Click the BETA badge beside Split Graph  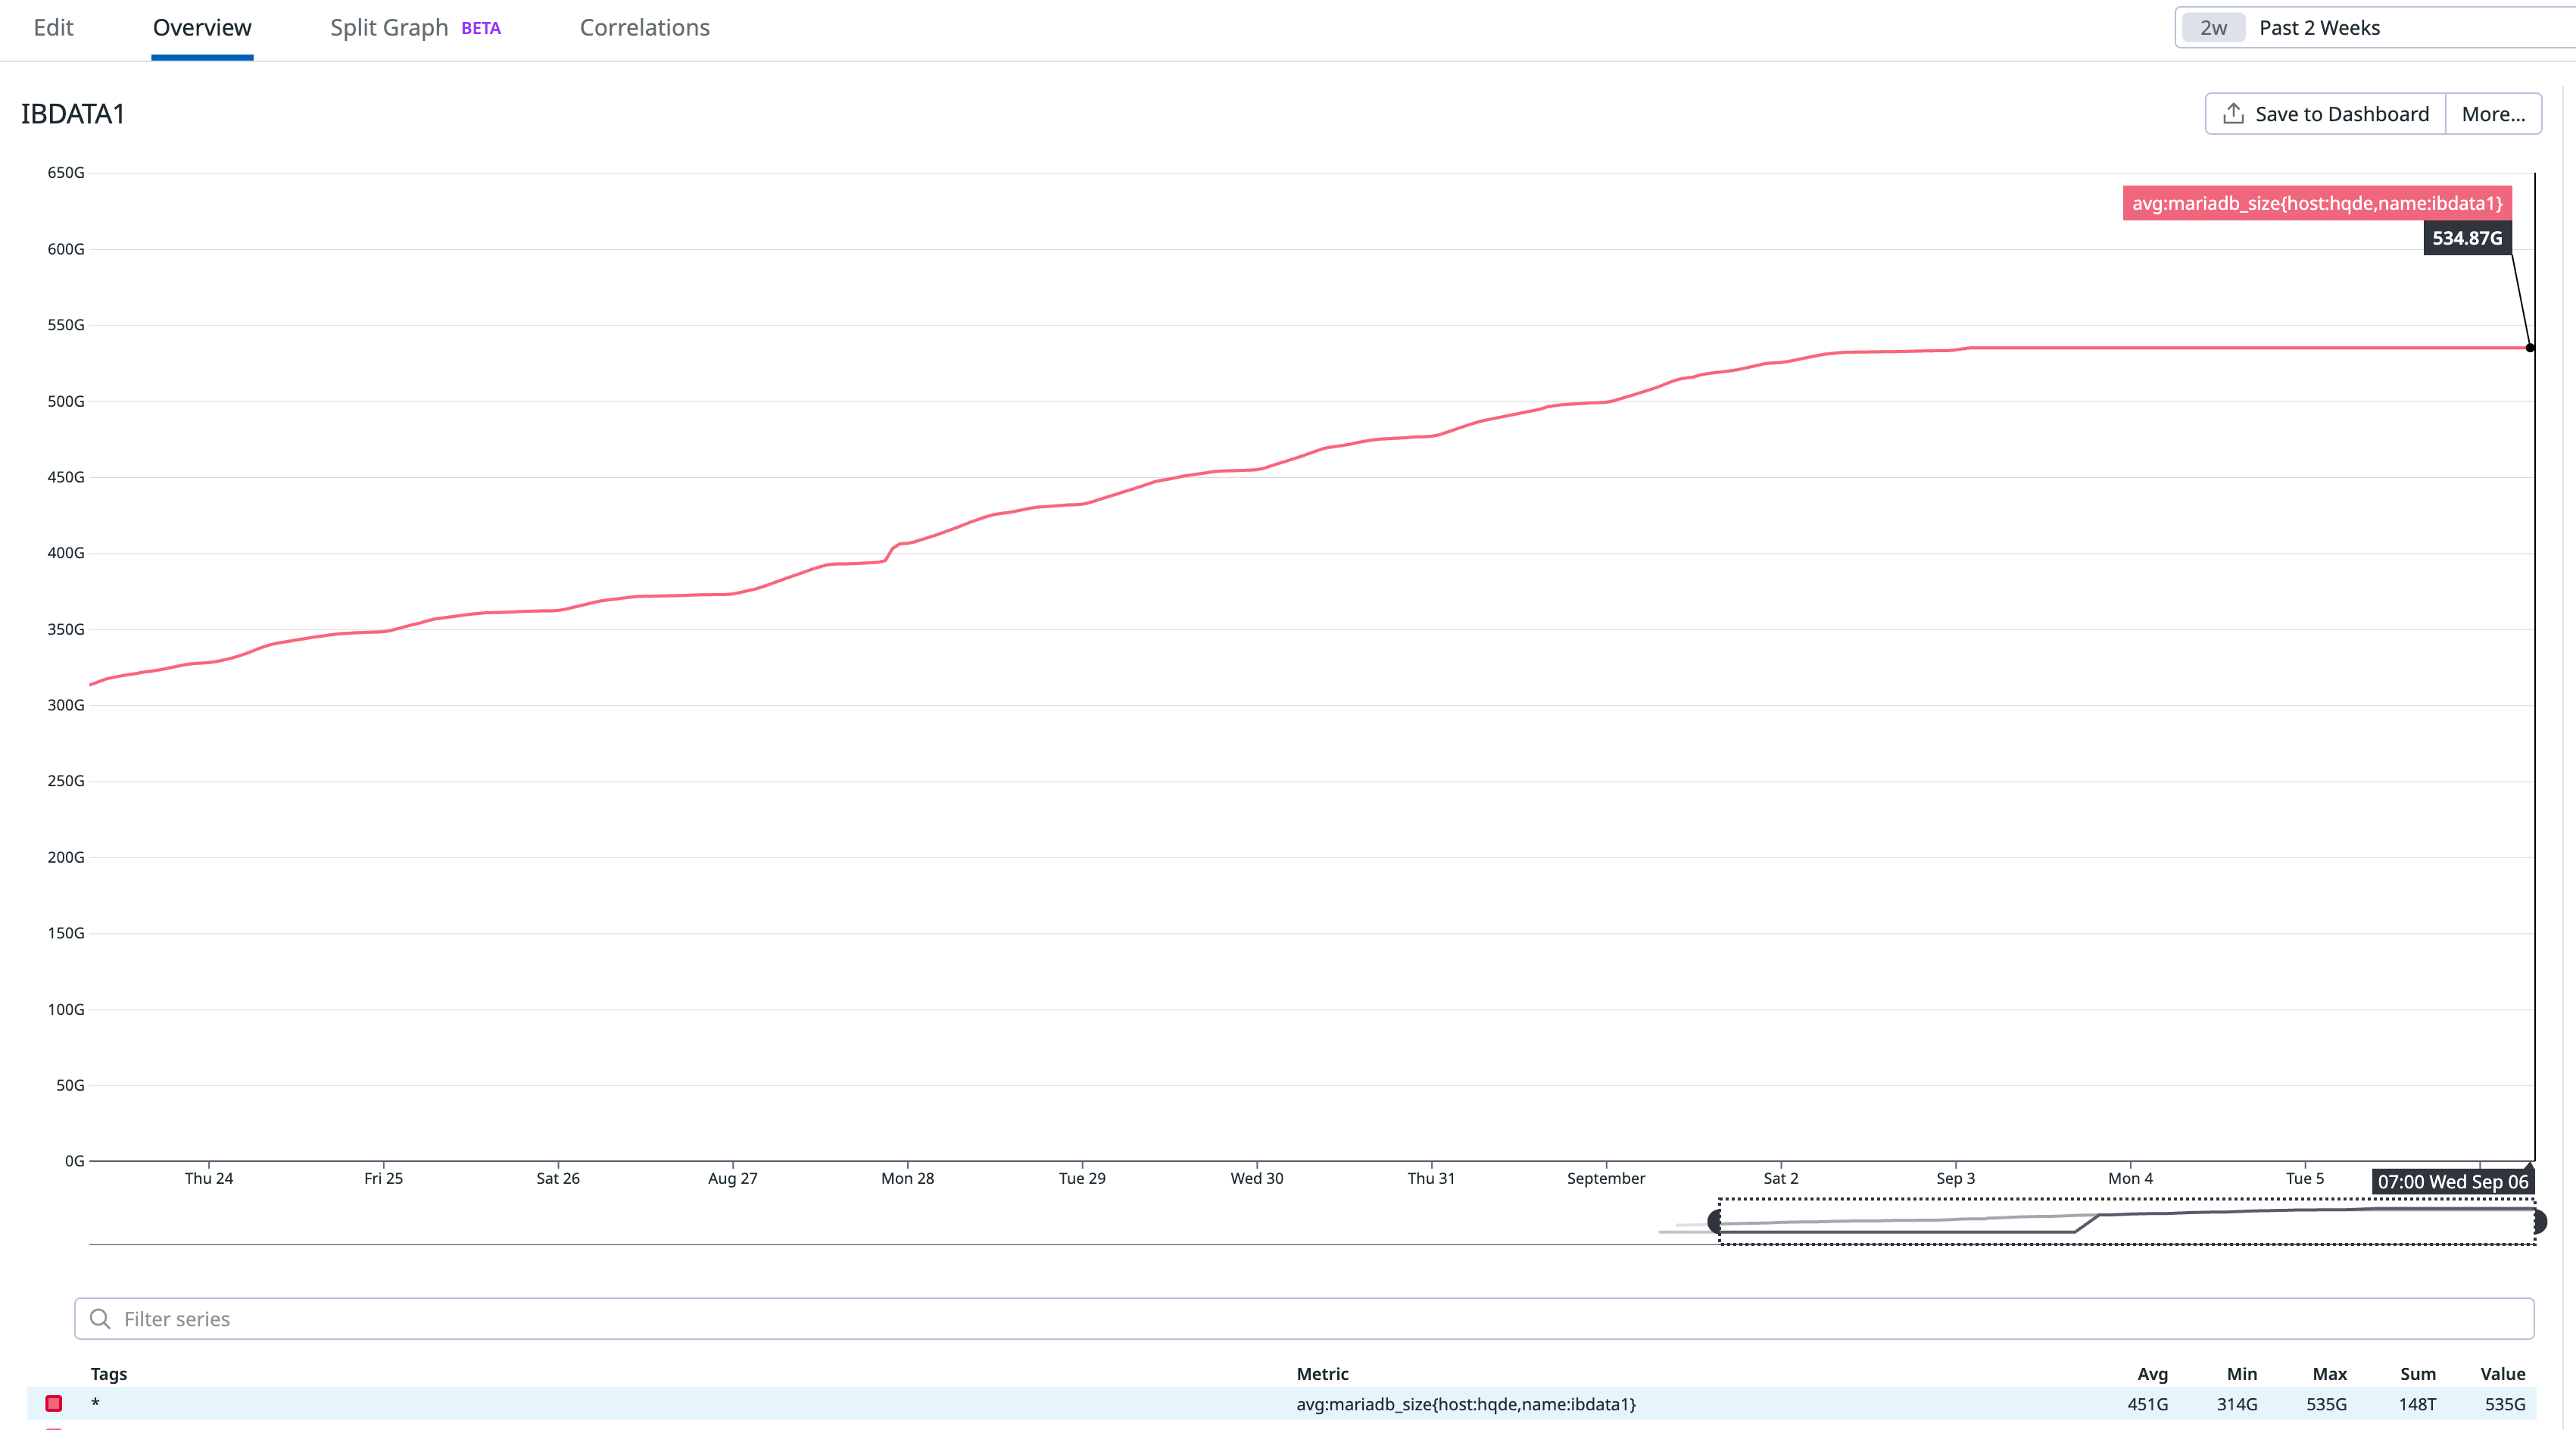point(480,28)
